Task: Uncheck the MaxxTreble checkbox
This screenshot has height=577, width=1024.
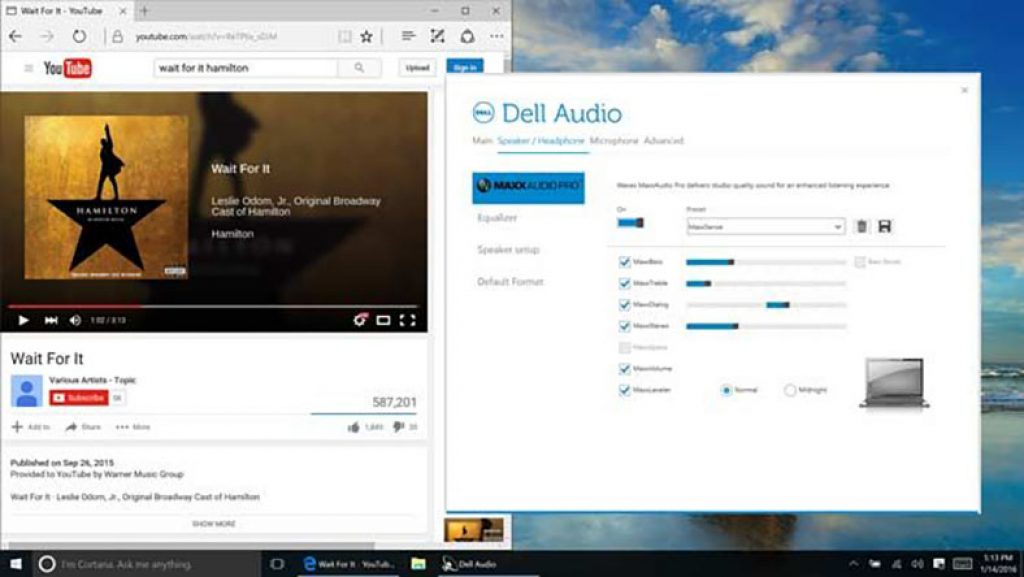Action: pos(624,283)
